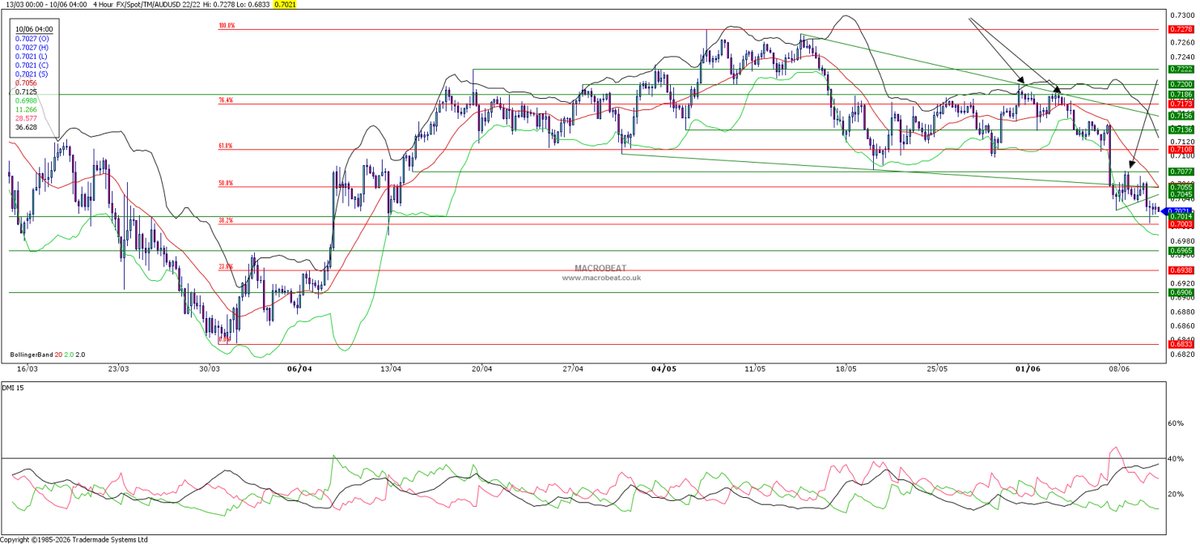This screenshot has width=1200, height=544.
Task: Click the red 0.7003 price tag
Action: click(x=1179, y=224)
